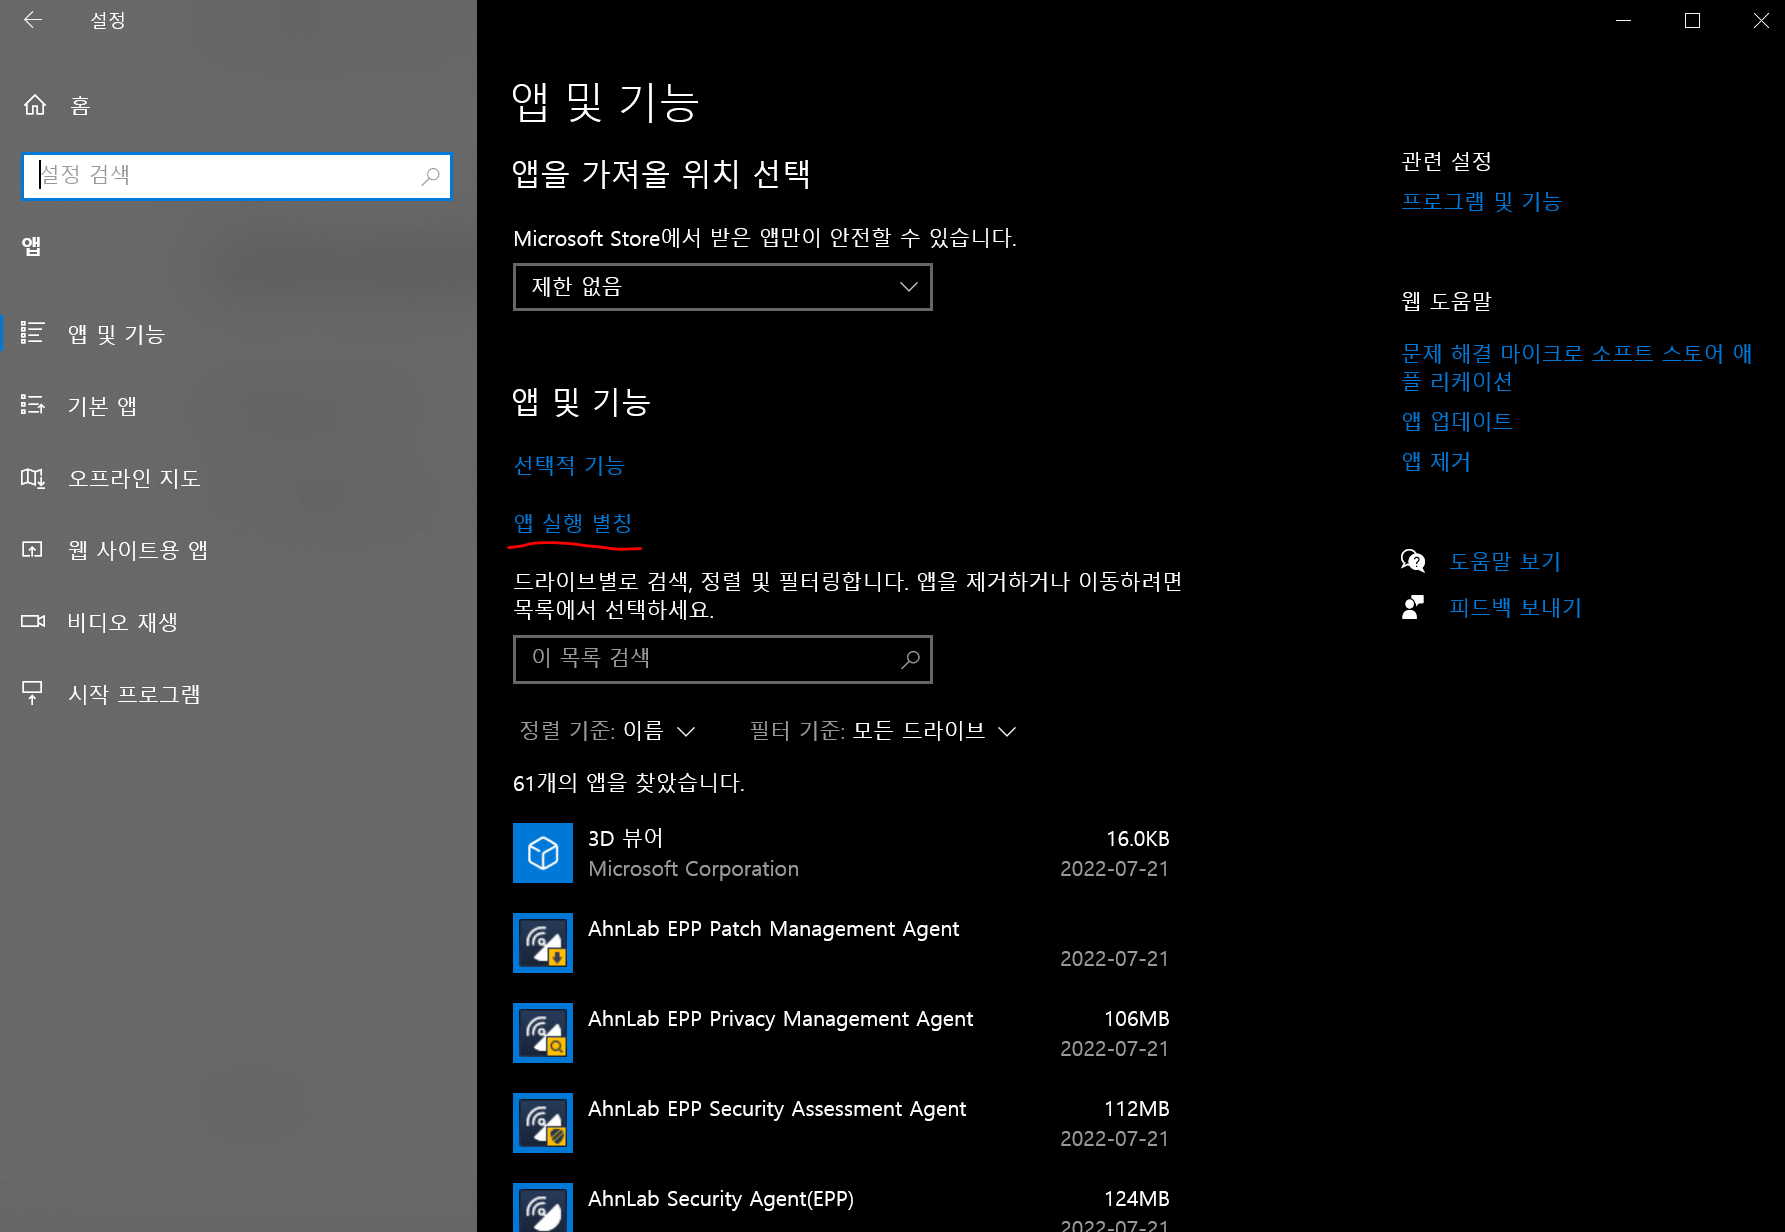This screenshot has width=1785, height=1232.
Task: Select the 웹 사이트용 앱 icon
Action: (x=33, y=549)
